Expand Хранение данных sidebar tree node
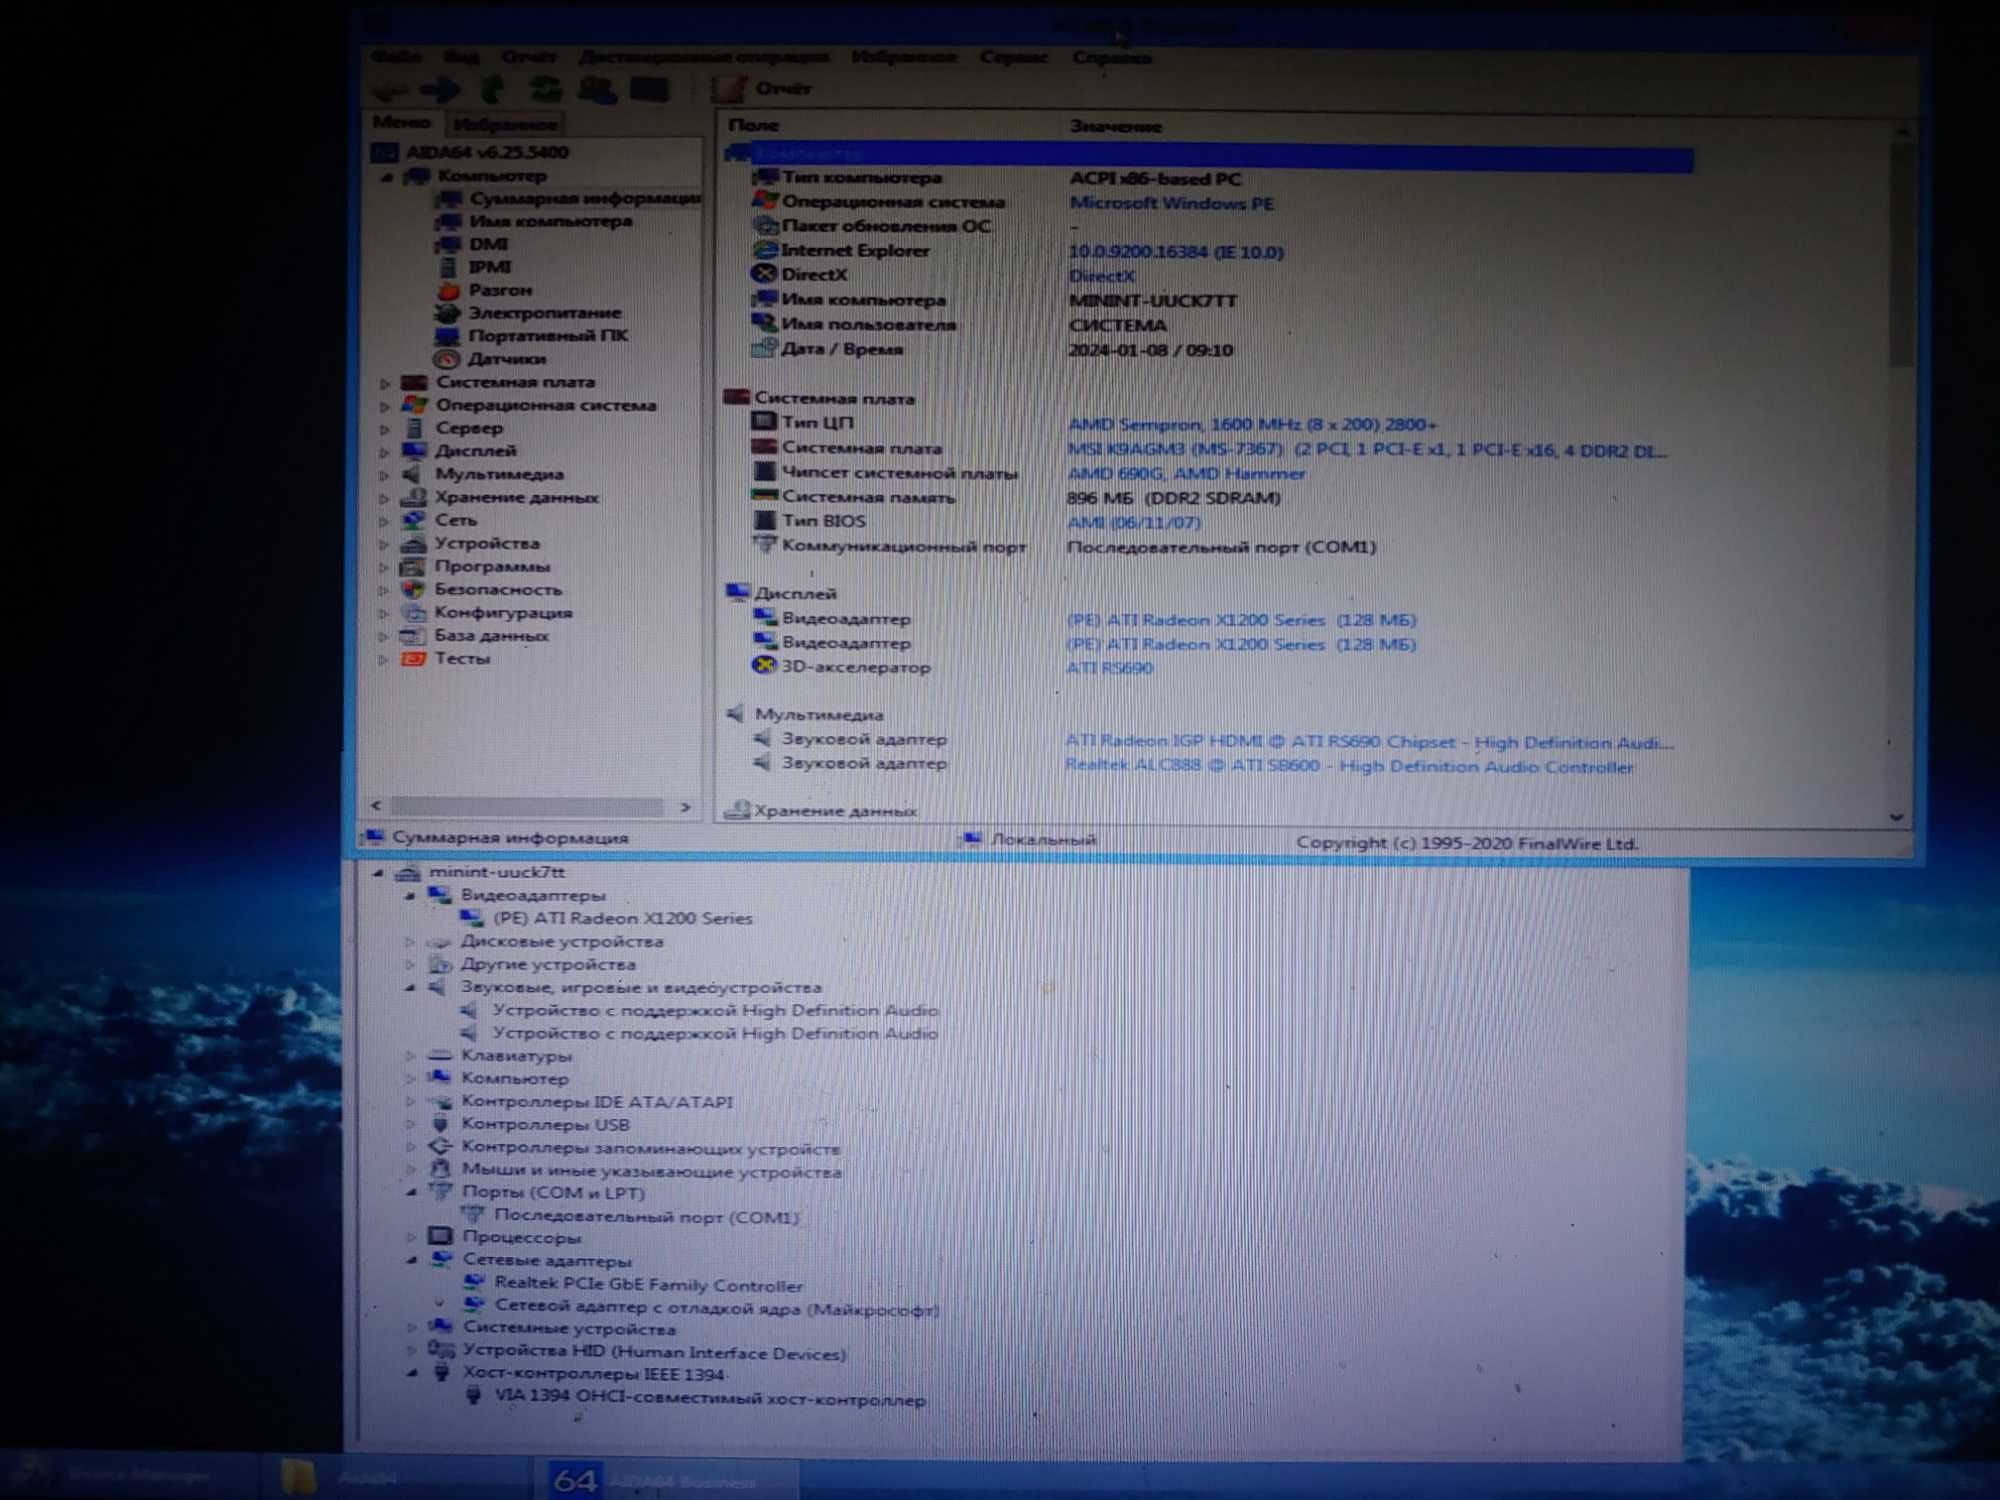 click(x=385, y=498)
